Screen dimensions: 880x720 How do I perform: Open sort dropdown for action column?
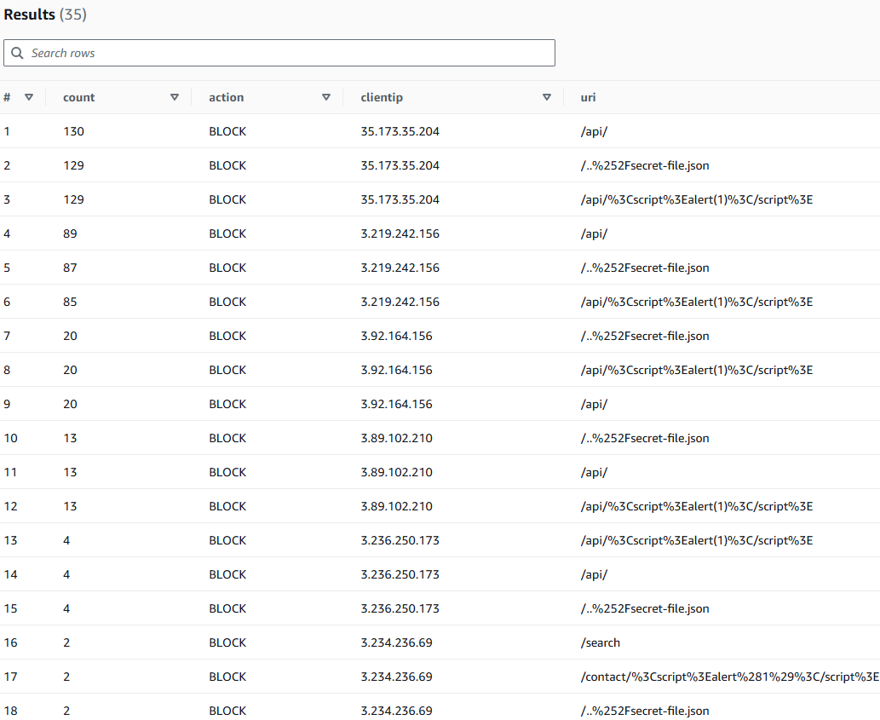pos(326,97)
